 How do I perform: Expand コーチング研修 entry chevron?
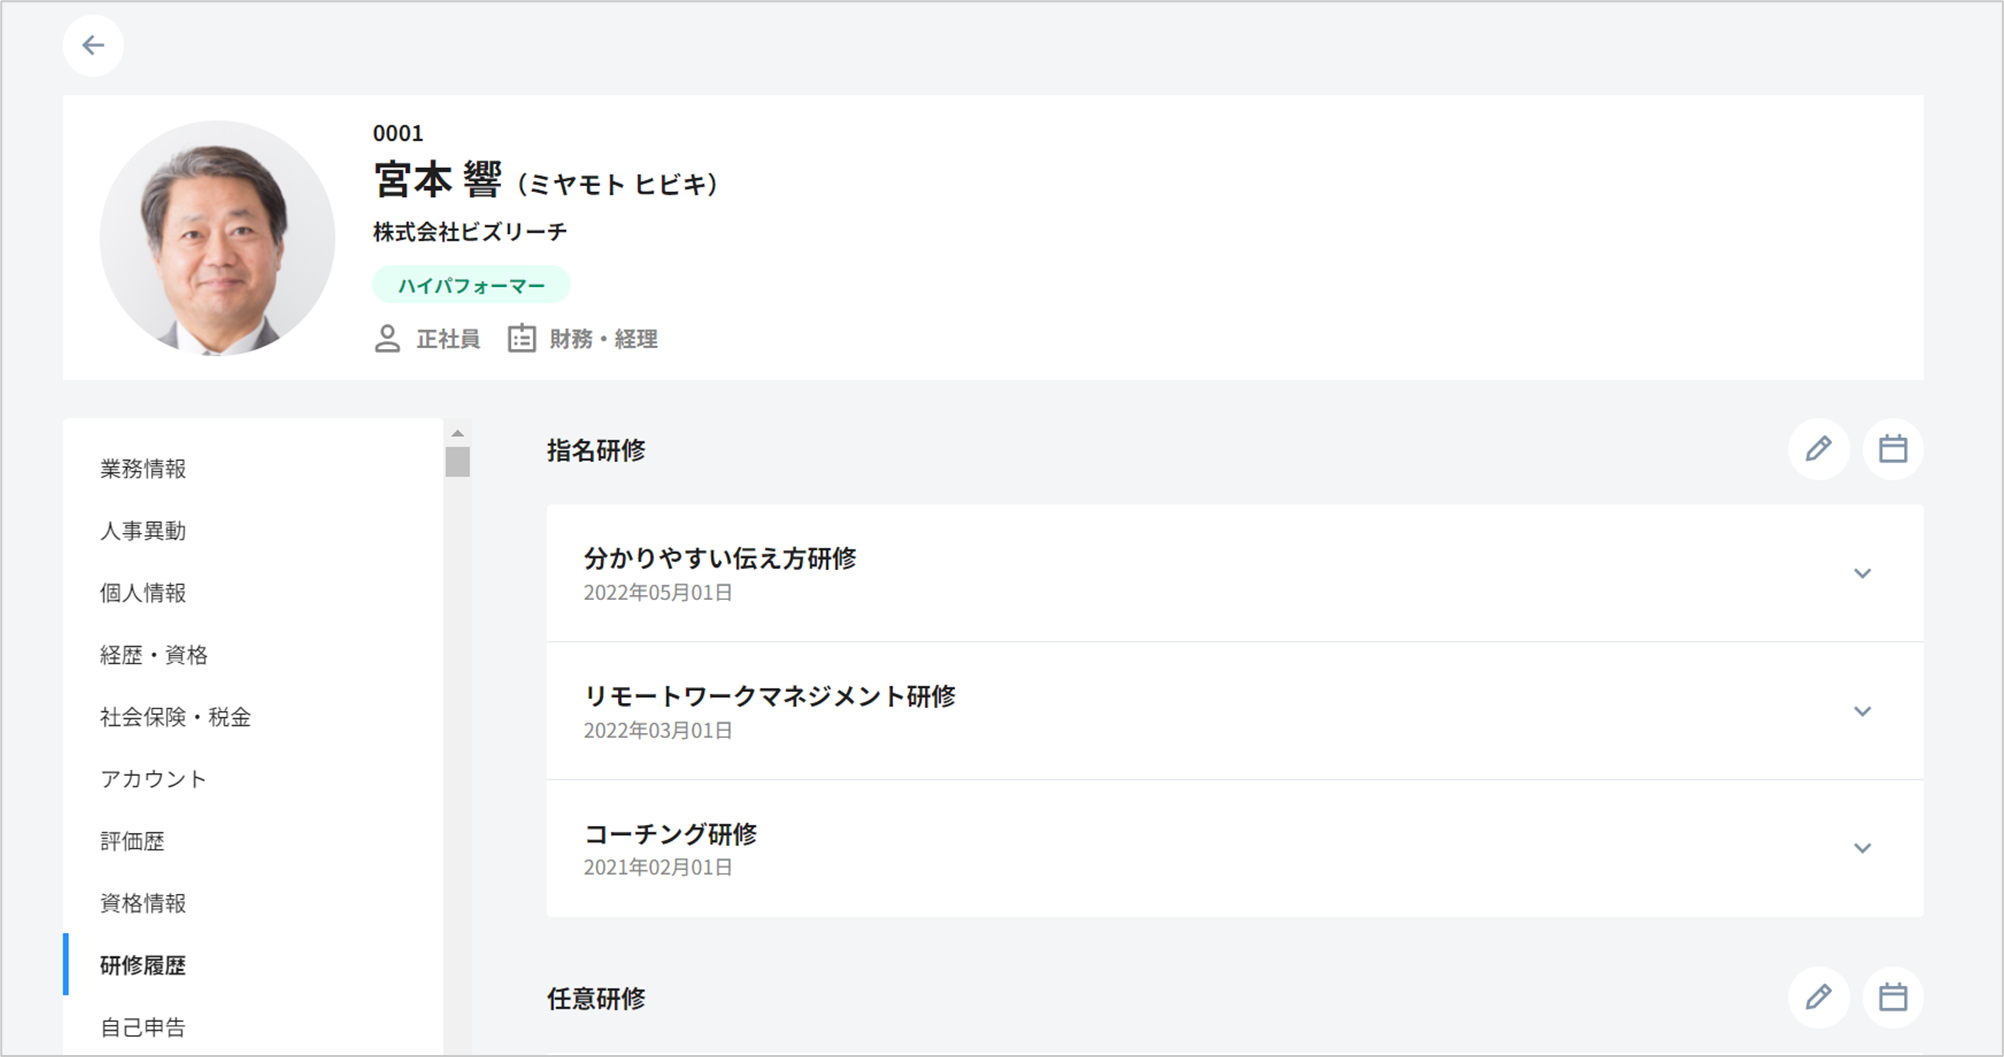[1862, 848]
